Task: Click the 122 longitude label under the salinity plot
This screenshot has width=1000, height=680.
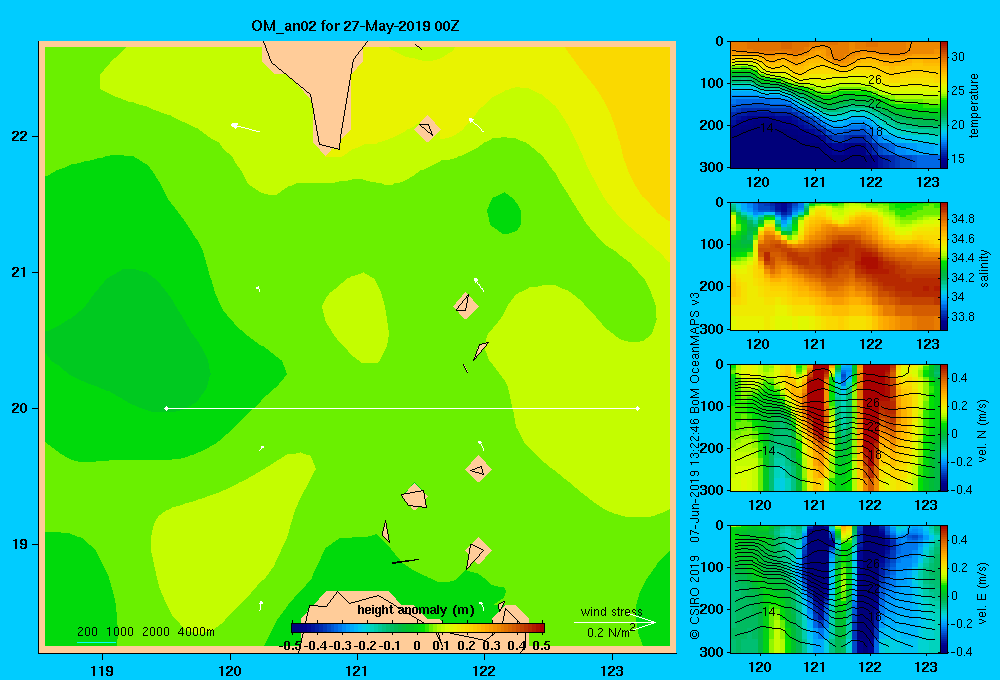Action: pos(871,344)
